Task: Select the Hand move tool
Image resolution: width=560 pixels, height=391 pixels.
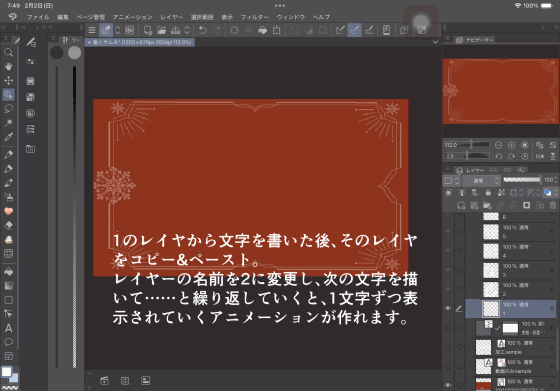Action: (x=8, y=66)
